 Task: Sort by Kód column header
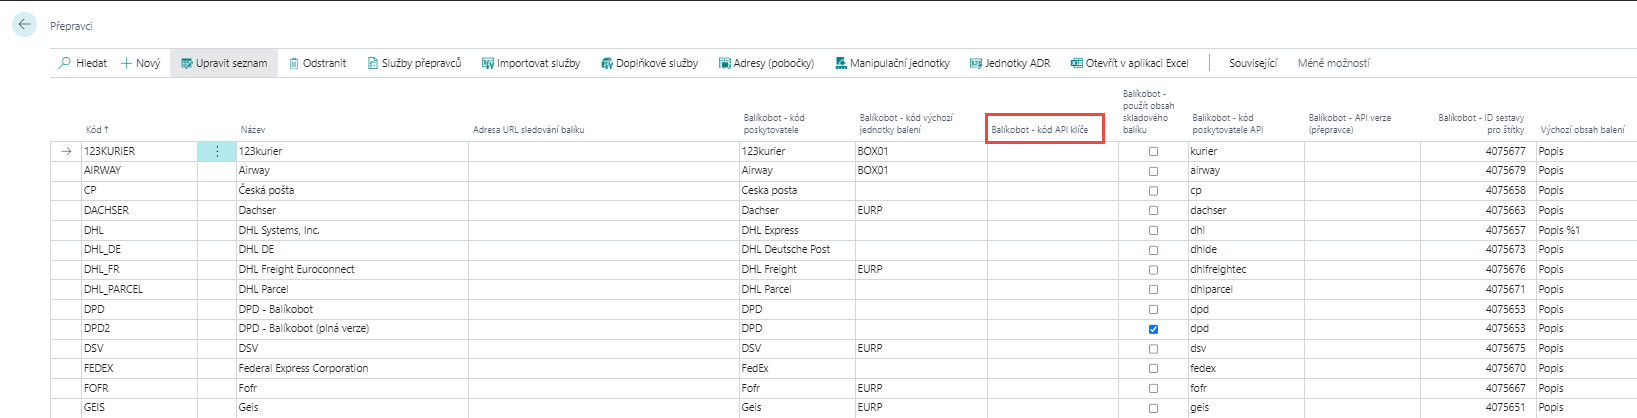pos(96,130)
